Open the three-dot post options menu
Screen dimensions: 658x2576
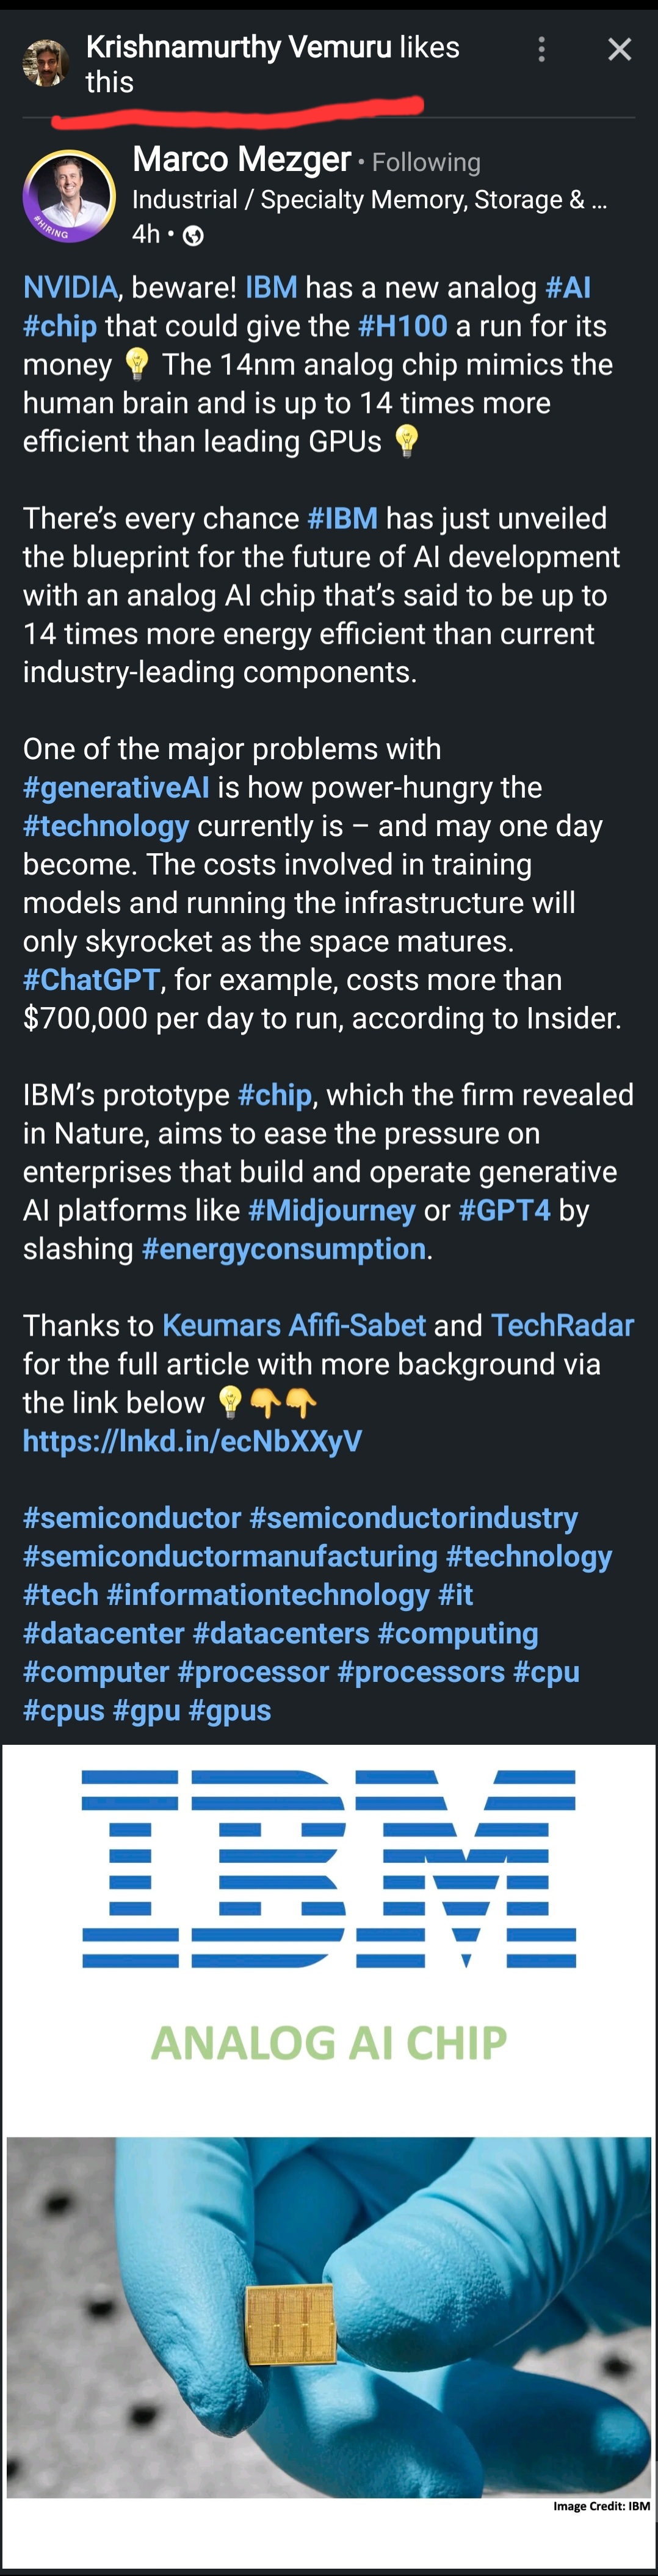pos(541,50)
